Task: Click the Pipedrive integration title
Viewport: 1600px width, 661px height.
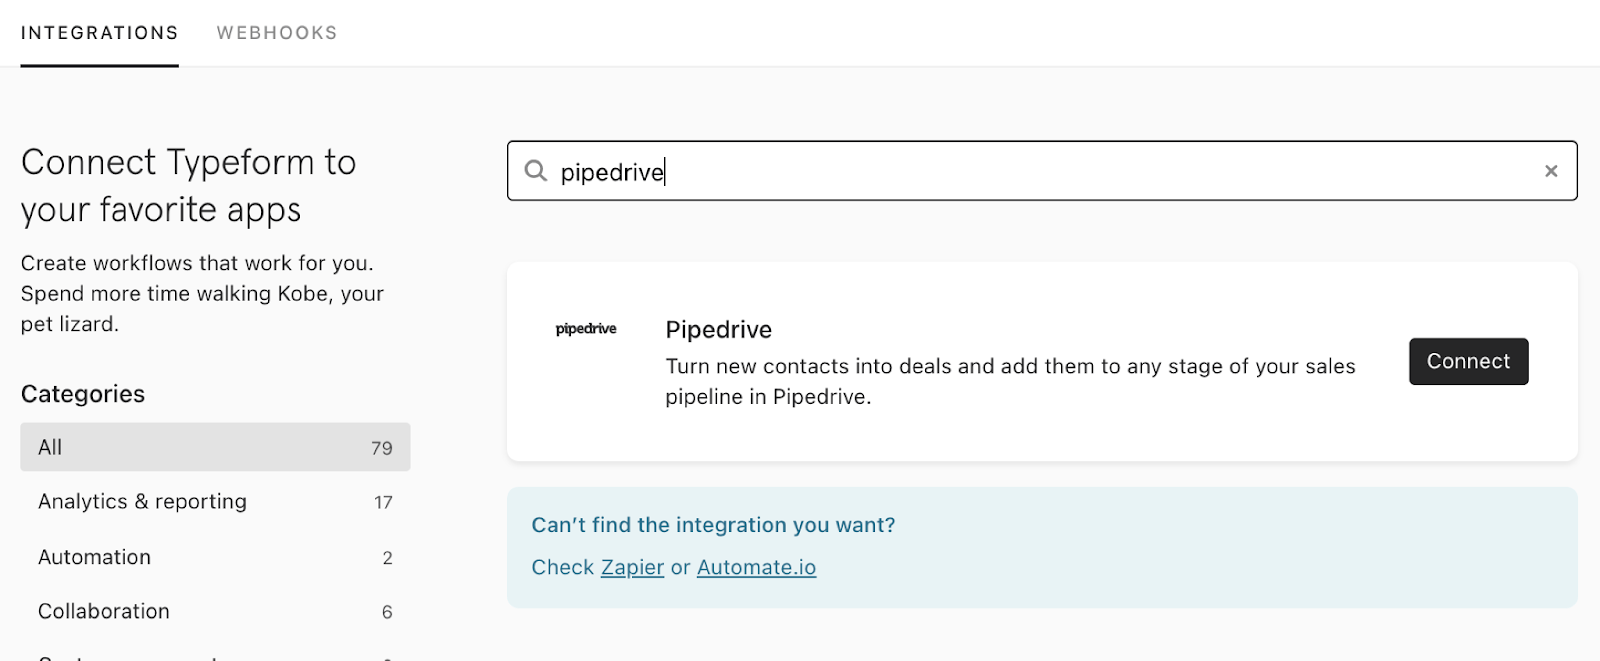Action: (x=719, y=329)
